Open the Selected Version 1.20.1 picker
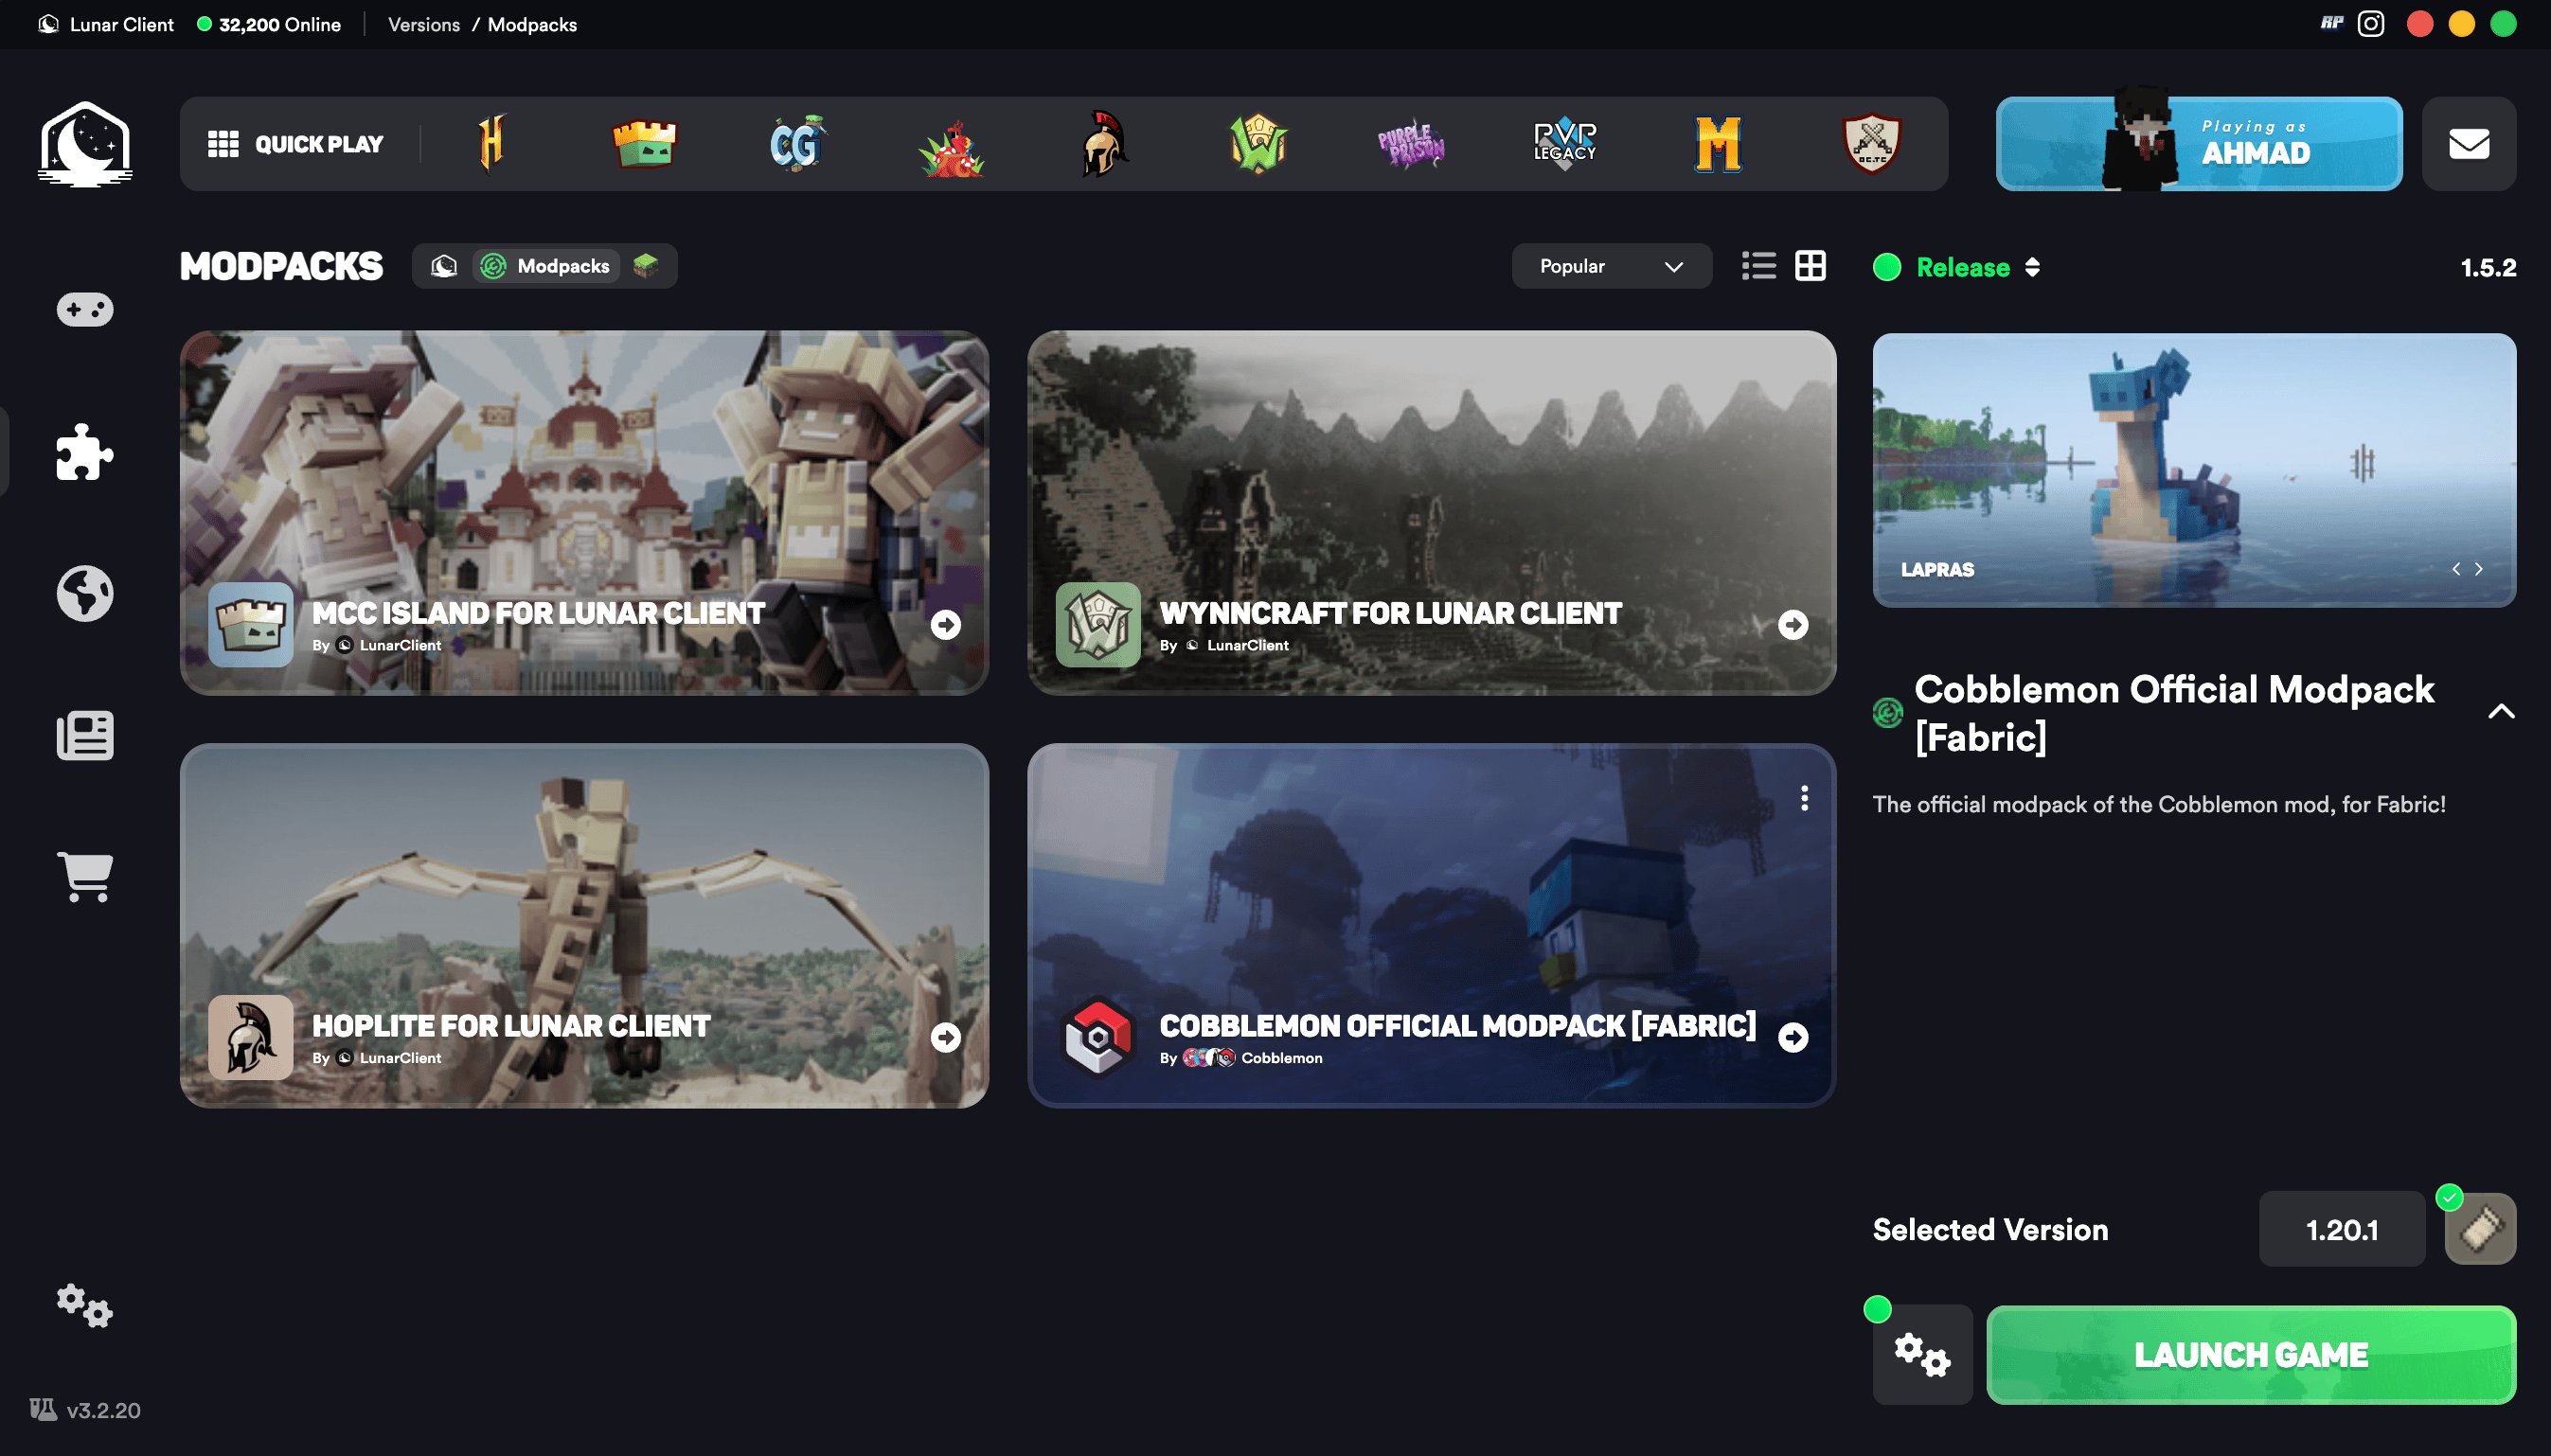The height and width of the screenshot is (1456, 2551). pyautogui.click(x=2342, y=1230)
